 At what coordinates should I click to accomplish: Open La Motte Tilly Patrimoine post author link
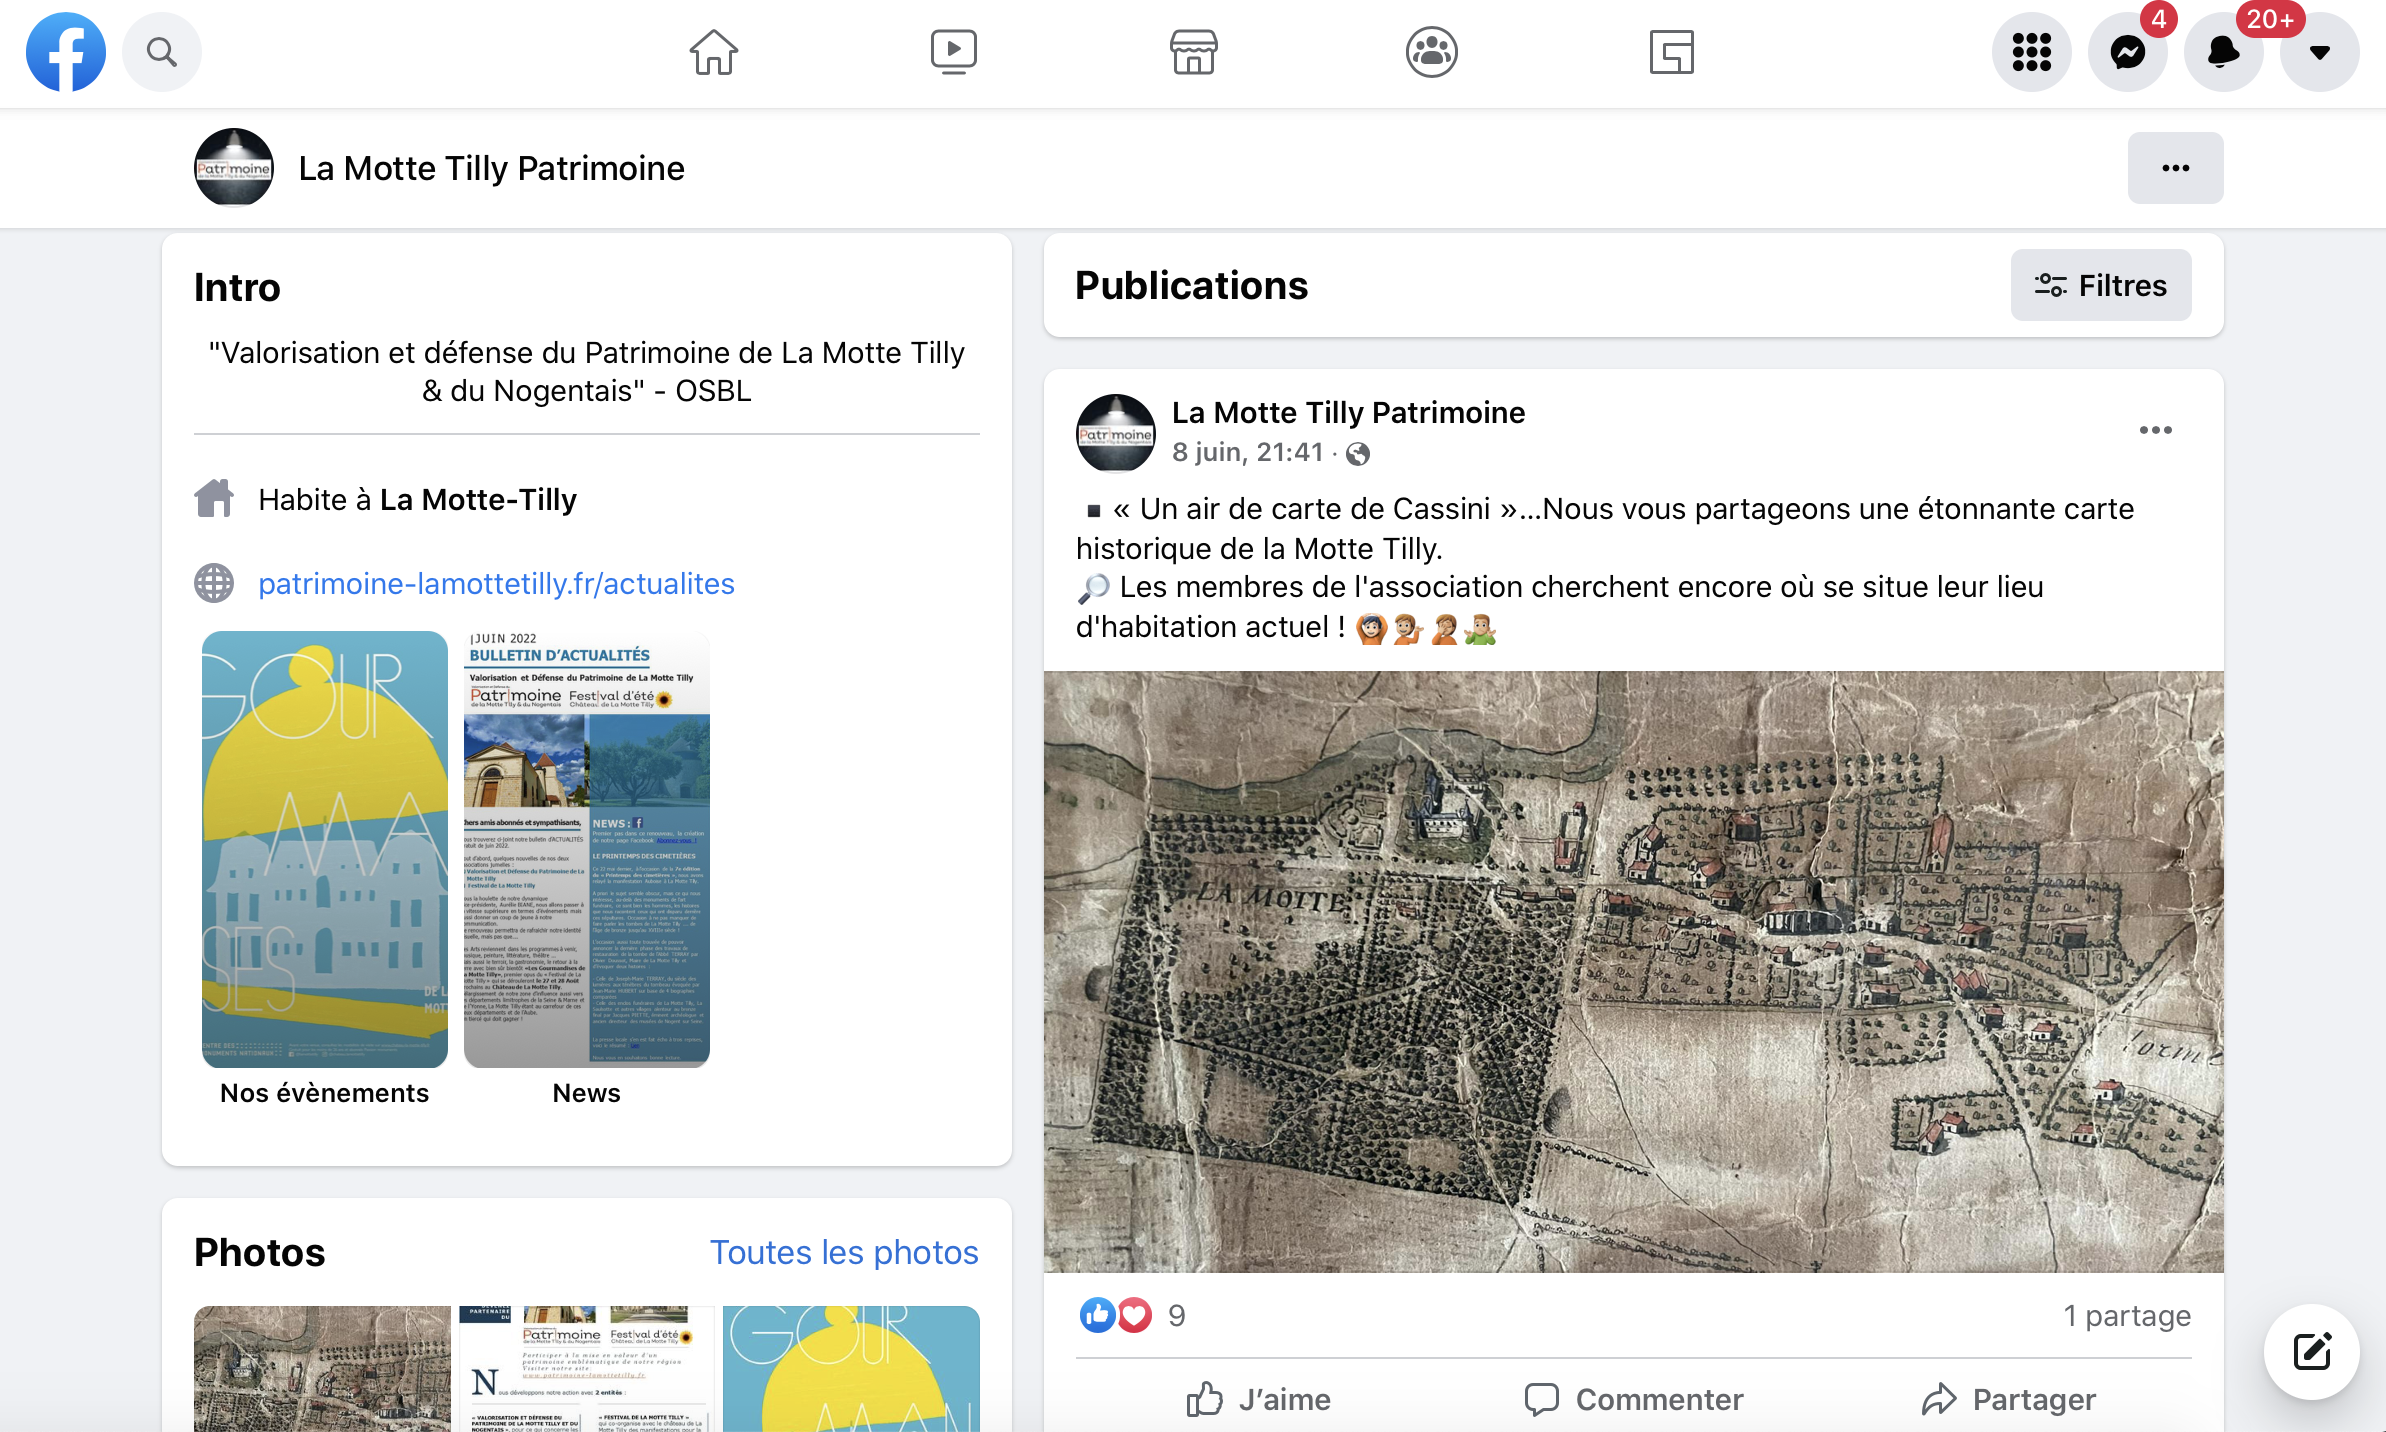coord(1348,412)
